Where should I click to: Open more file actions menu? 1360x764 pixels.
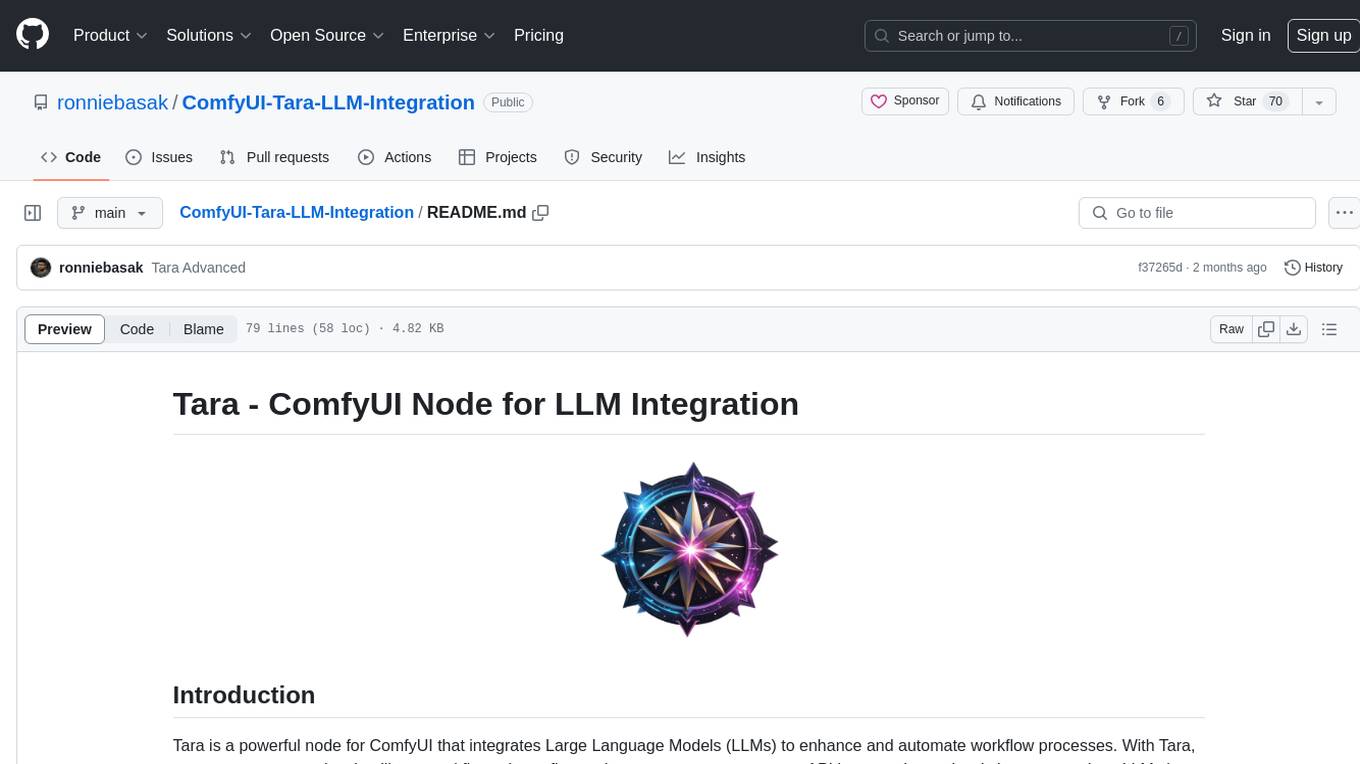(1345, 213)
